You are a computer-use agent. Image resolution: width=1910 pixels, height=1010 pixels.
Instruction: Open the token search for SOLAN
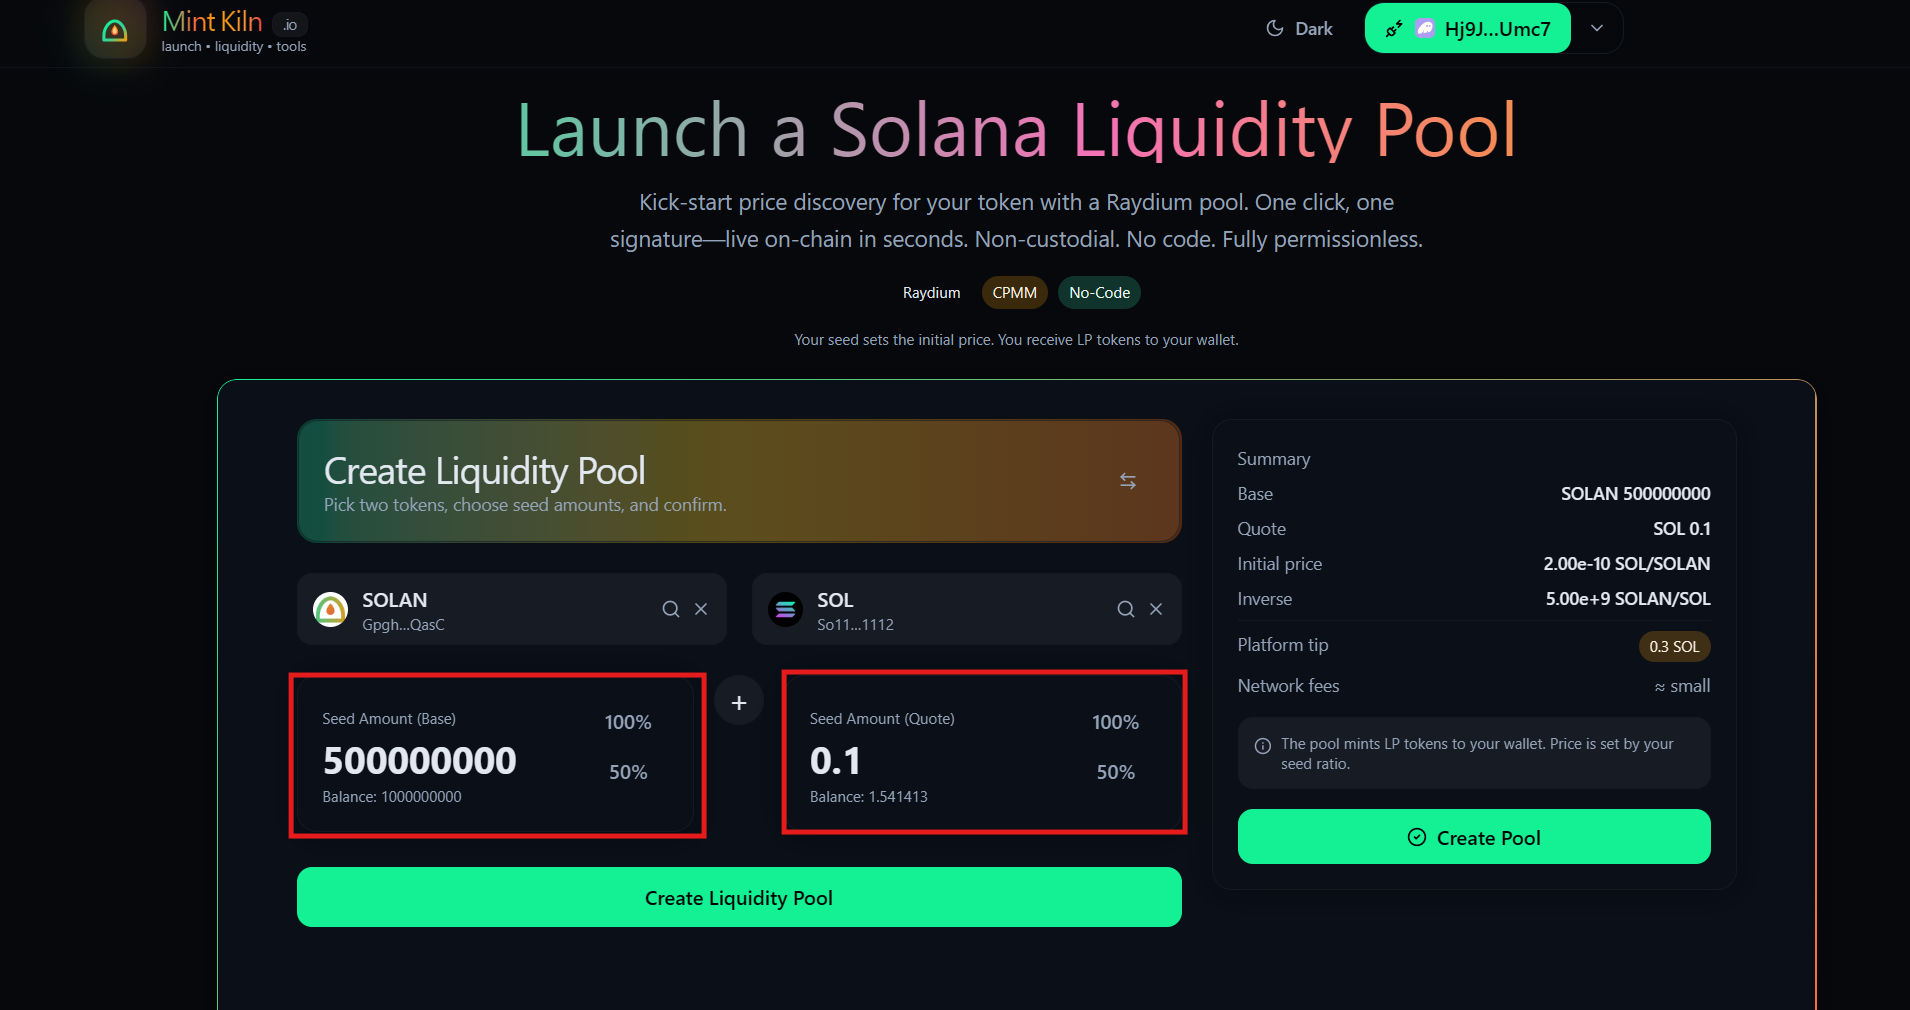[x=669, y=608]
